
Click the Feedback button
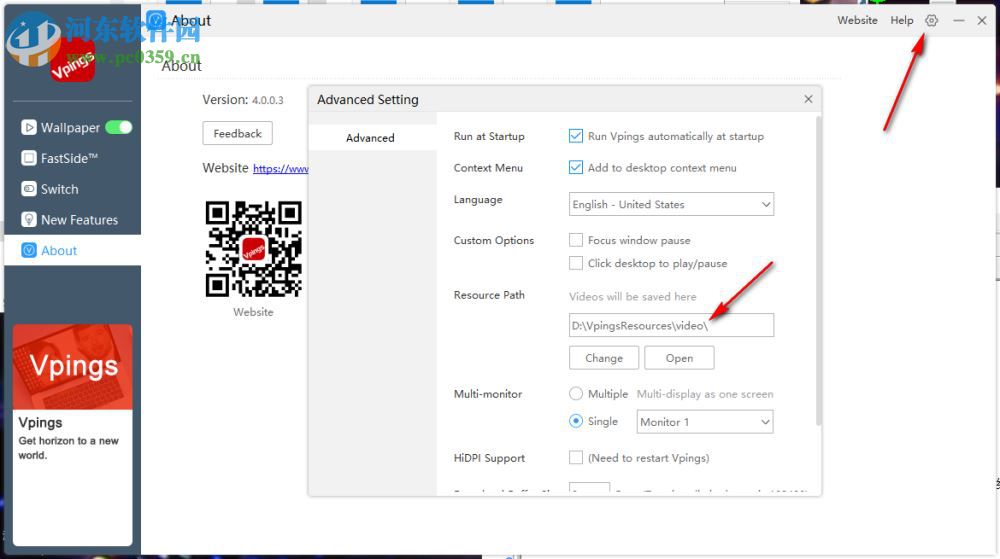pos(237,133)
